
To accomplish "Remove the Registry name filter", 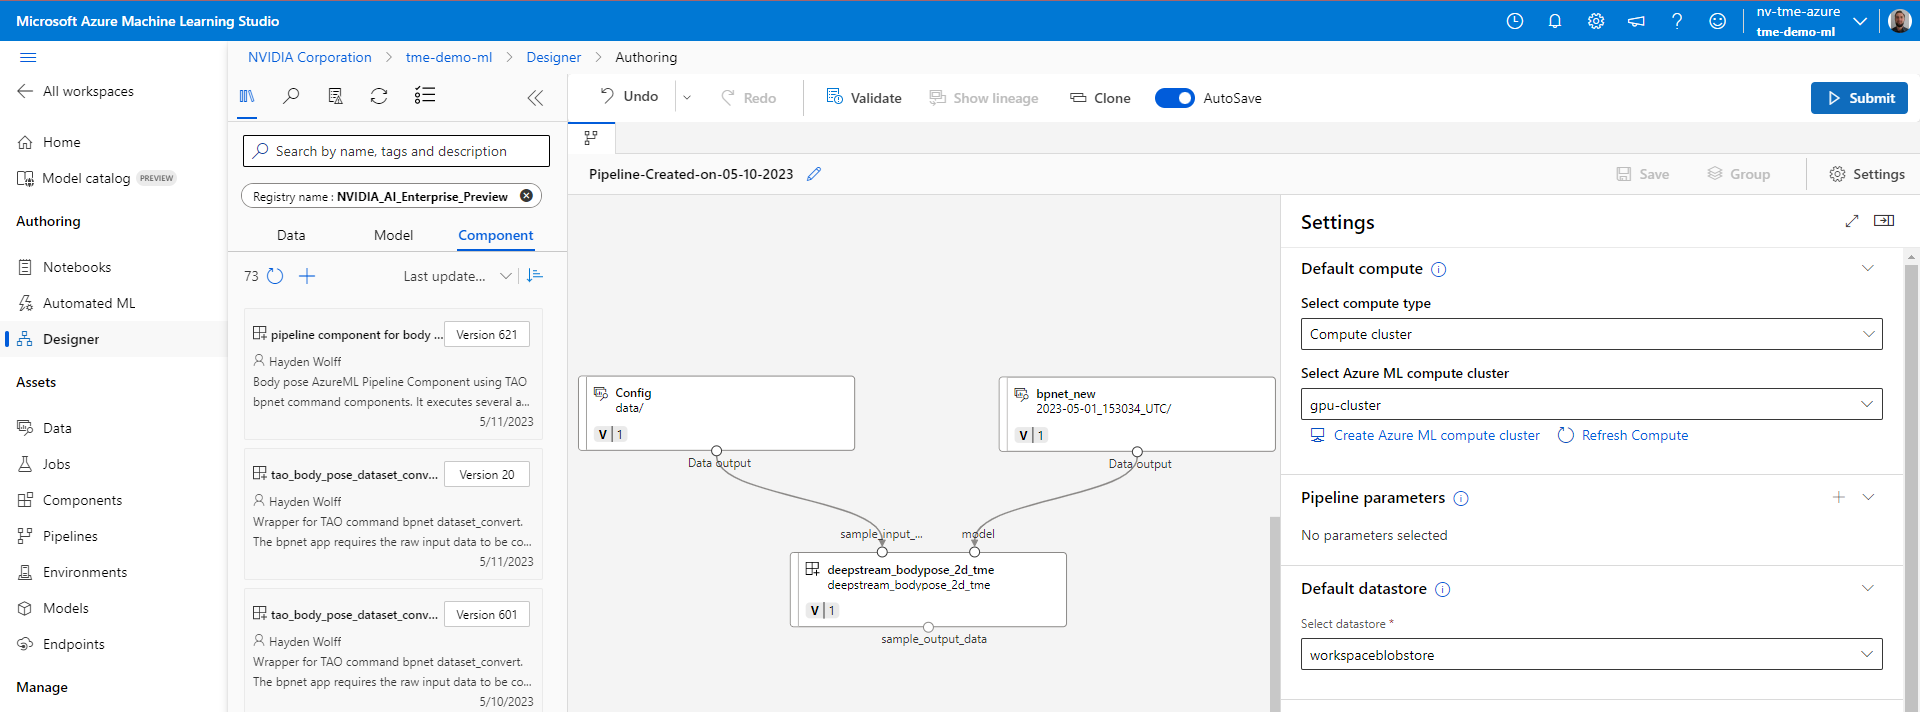I will coord(526,196).
